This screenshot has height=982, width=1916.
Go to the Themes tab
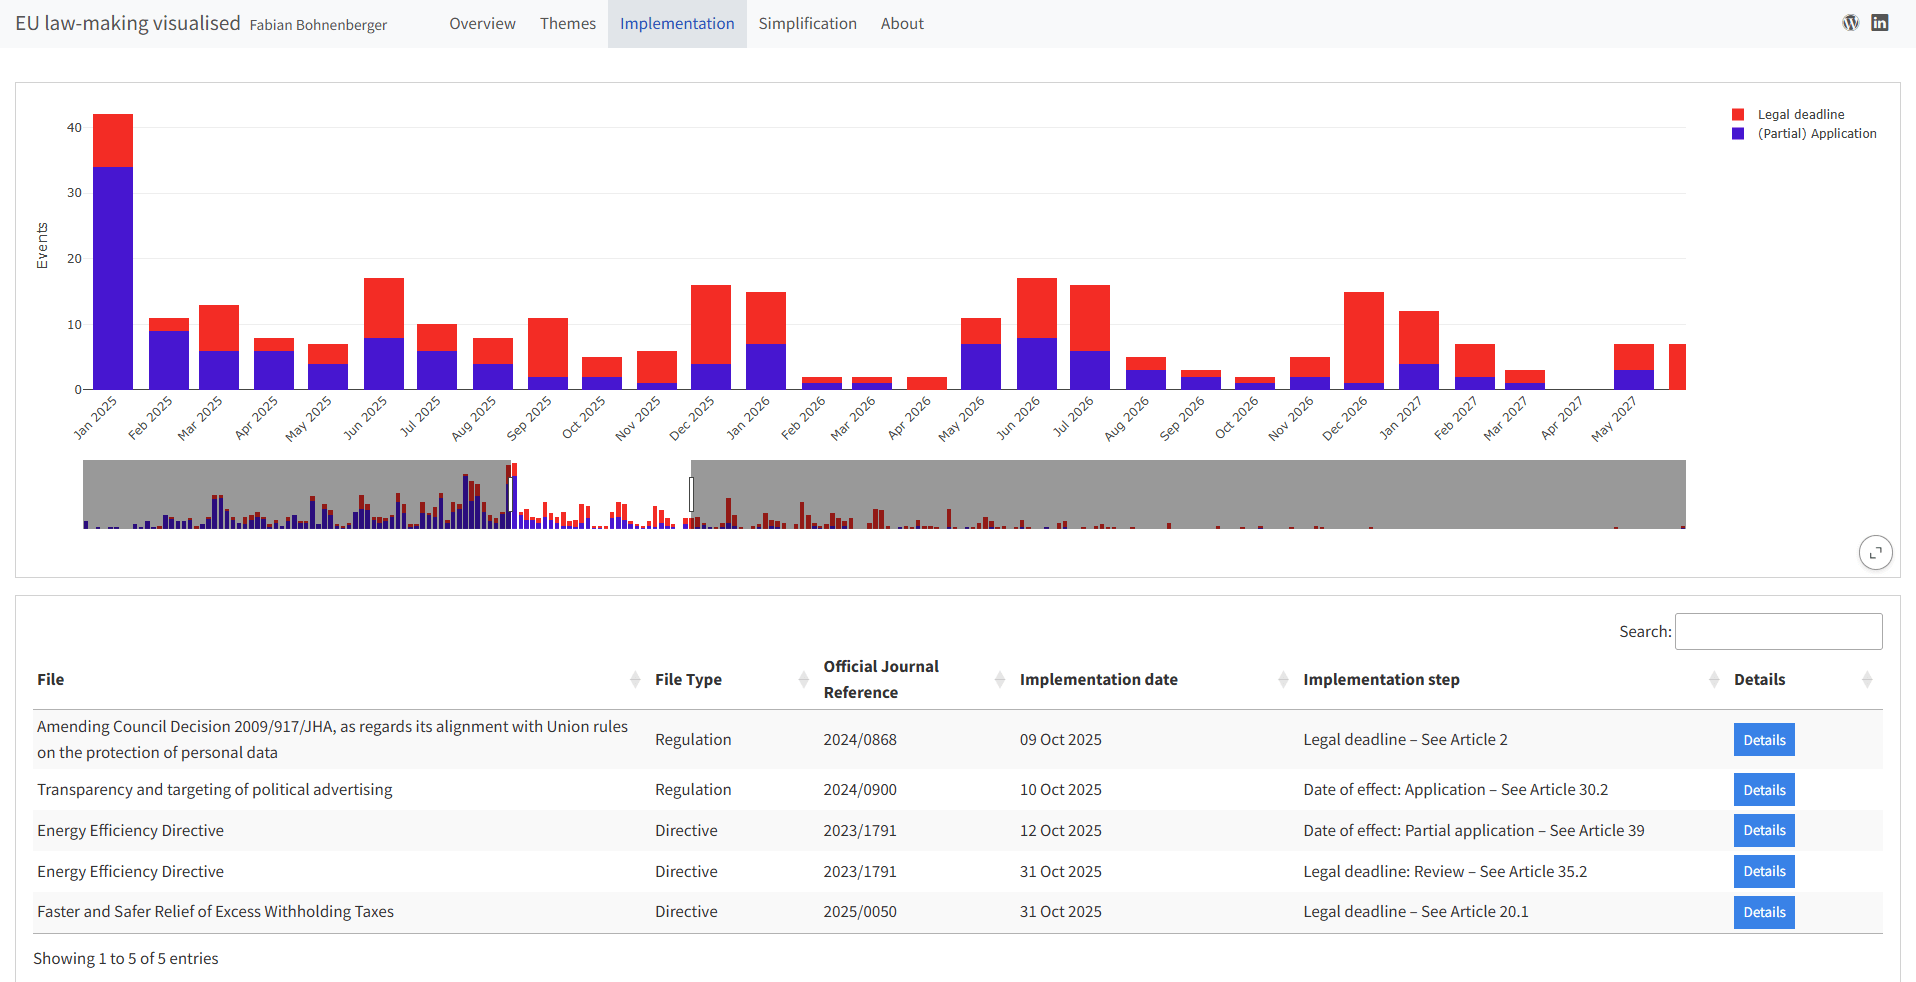[567, 24]
